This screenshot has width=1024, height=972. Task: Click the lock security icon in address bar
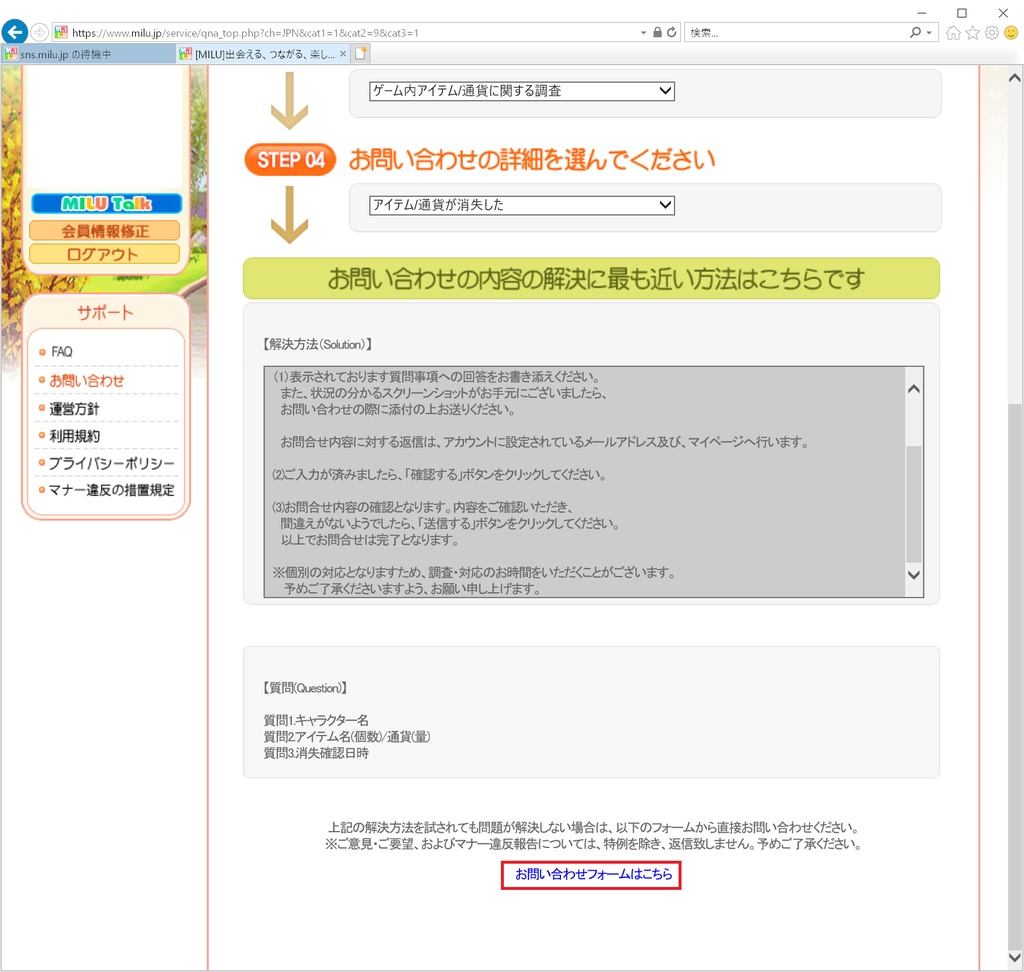pyautogui.click(x=657, y=32)
